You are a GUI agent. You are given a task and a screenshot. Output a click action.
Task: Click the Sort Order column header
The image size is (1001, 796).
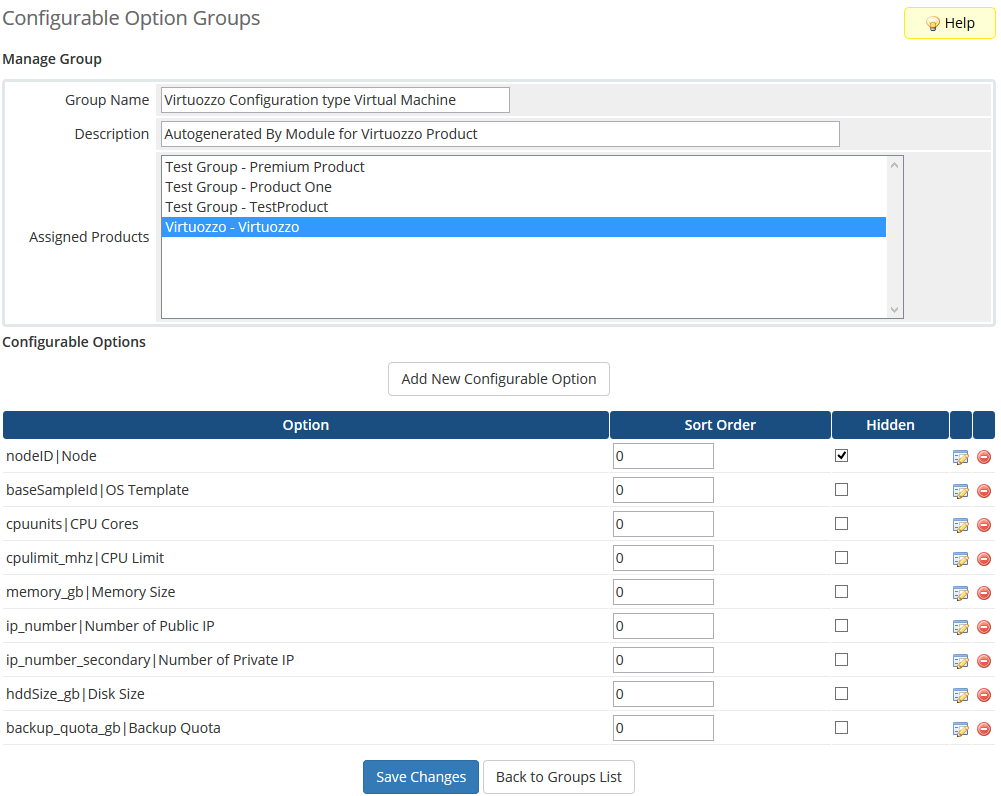click(x=720, y=425)
